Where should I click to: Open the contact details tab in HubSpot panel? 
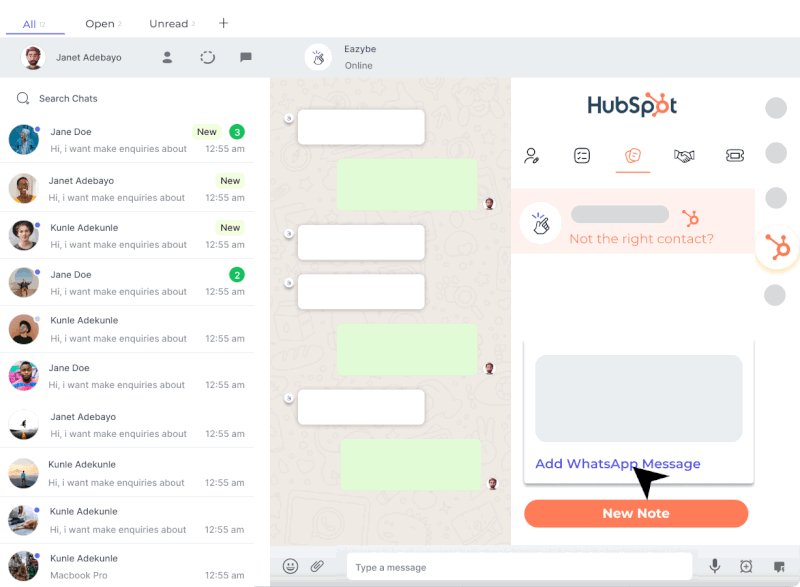click(x=531, y=154)
